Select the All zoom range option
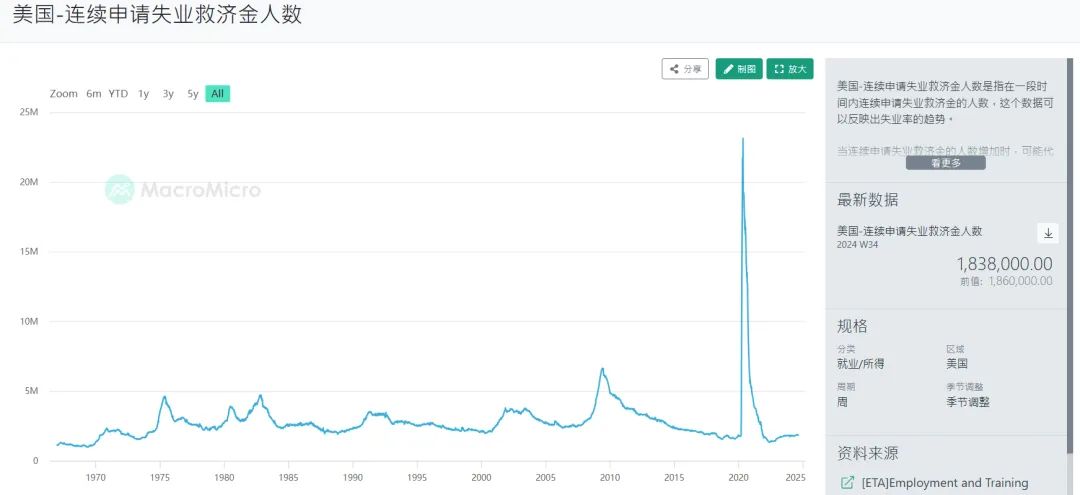1080x495 pixels. 218,94
